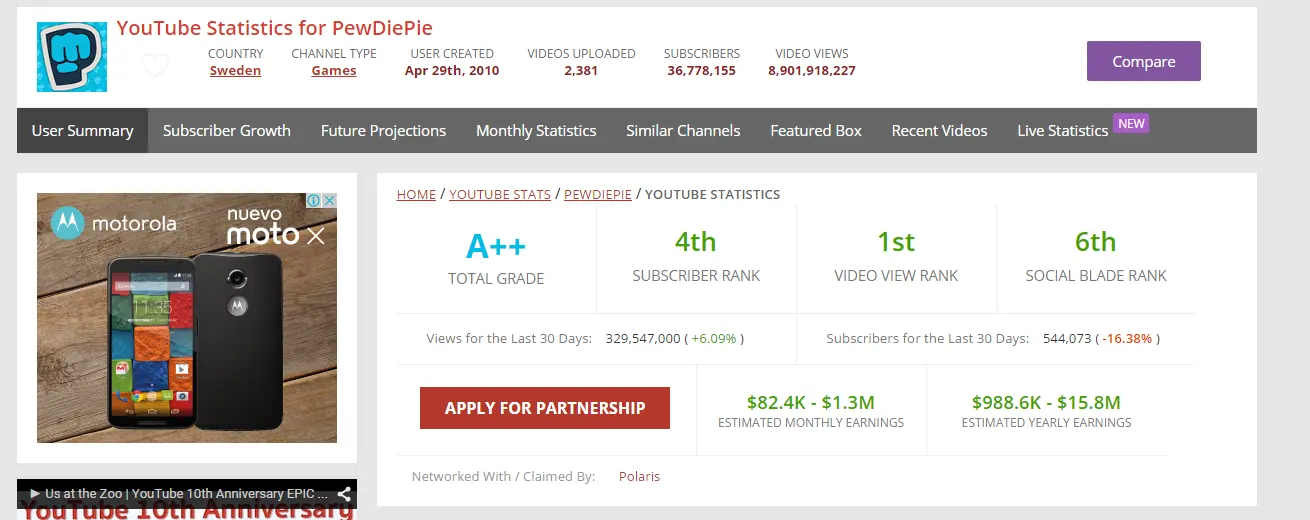Click the share icon on video player
The height and width of the screenshot is (520, 1310).
click(344, 494)
